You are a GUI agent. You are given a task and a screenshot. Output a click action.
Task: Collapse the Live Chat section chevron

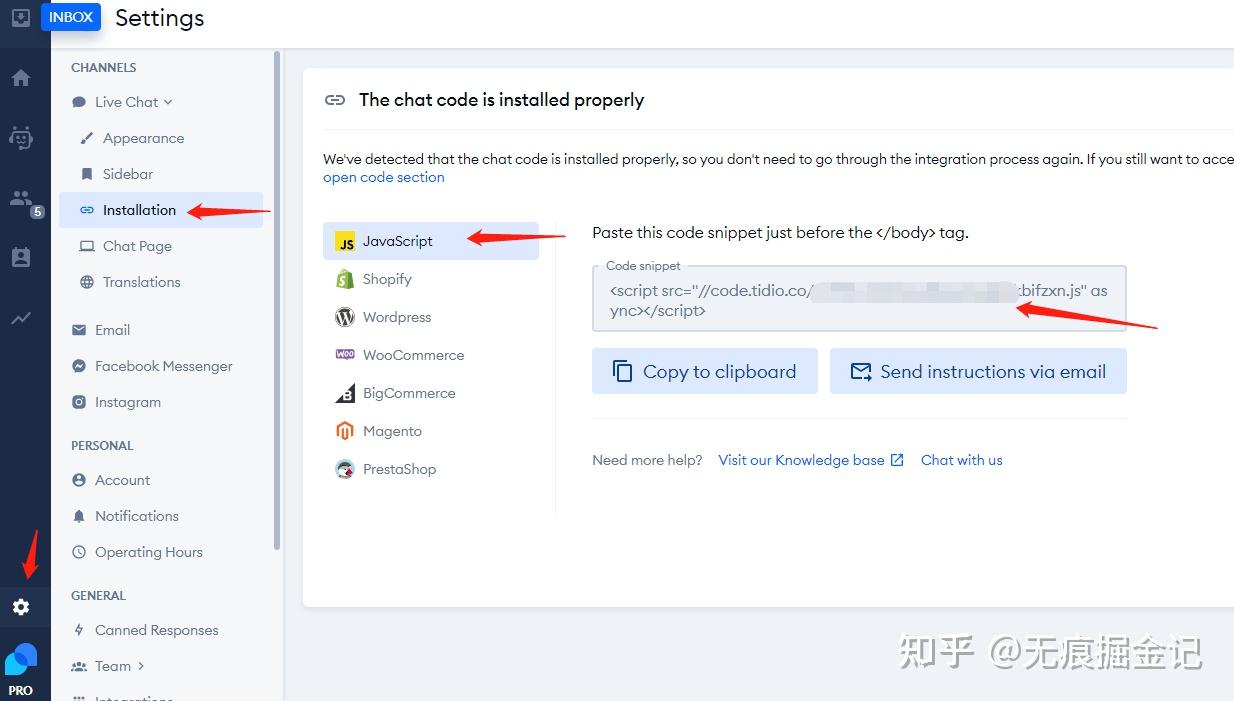coord(168,102)
